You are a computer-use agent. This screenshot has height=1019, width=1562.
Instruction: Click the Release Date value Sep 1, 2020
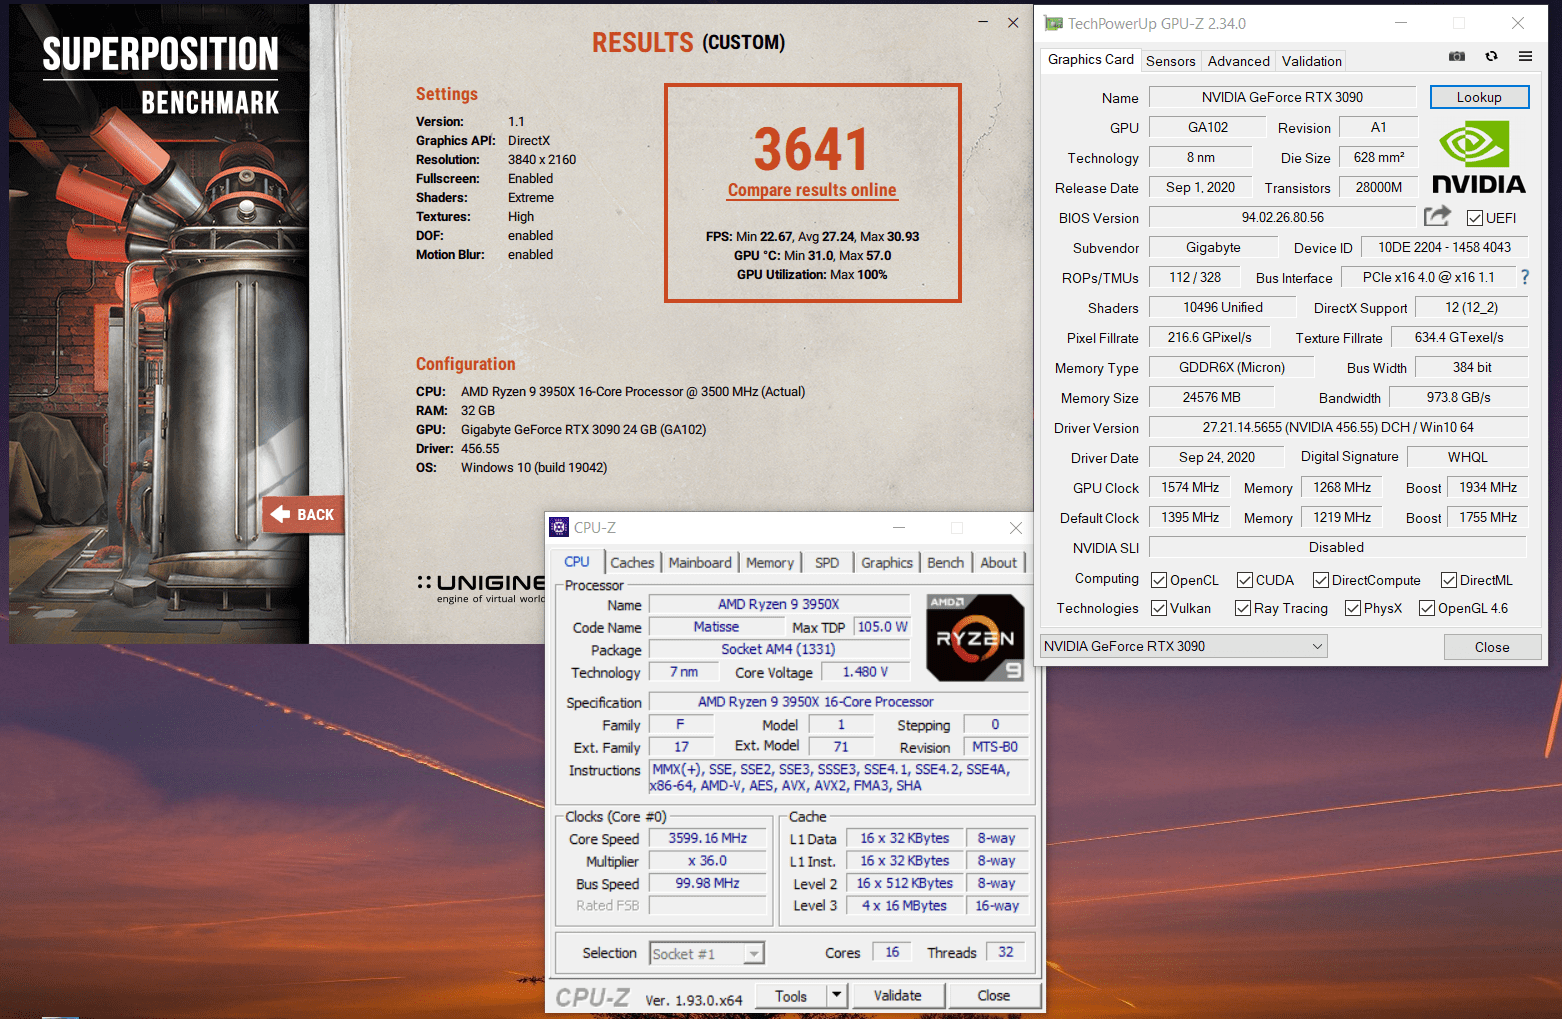click(x=1200, y=187)
